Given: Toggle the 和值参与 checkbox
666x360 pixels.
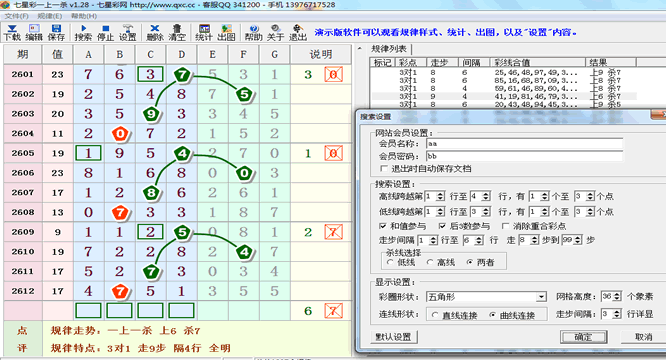Looking at the screenshot, I should click(383, 226).
